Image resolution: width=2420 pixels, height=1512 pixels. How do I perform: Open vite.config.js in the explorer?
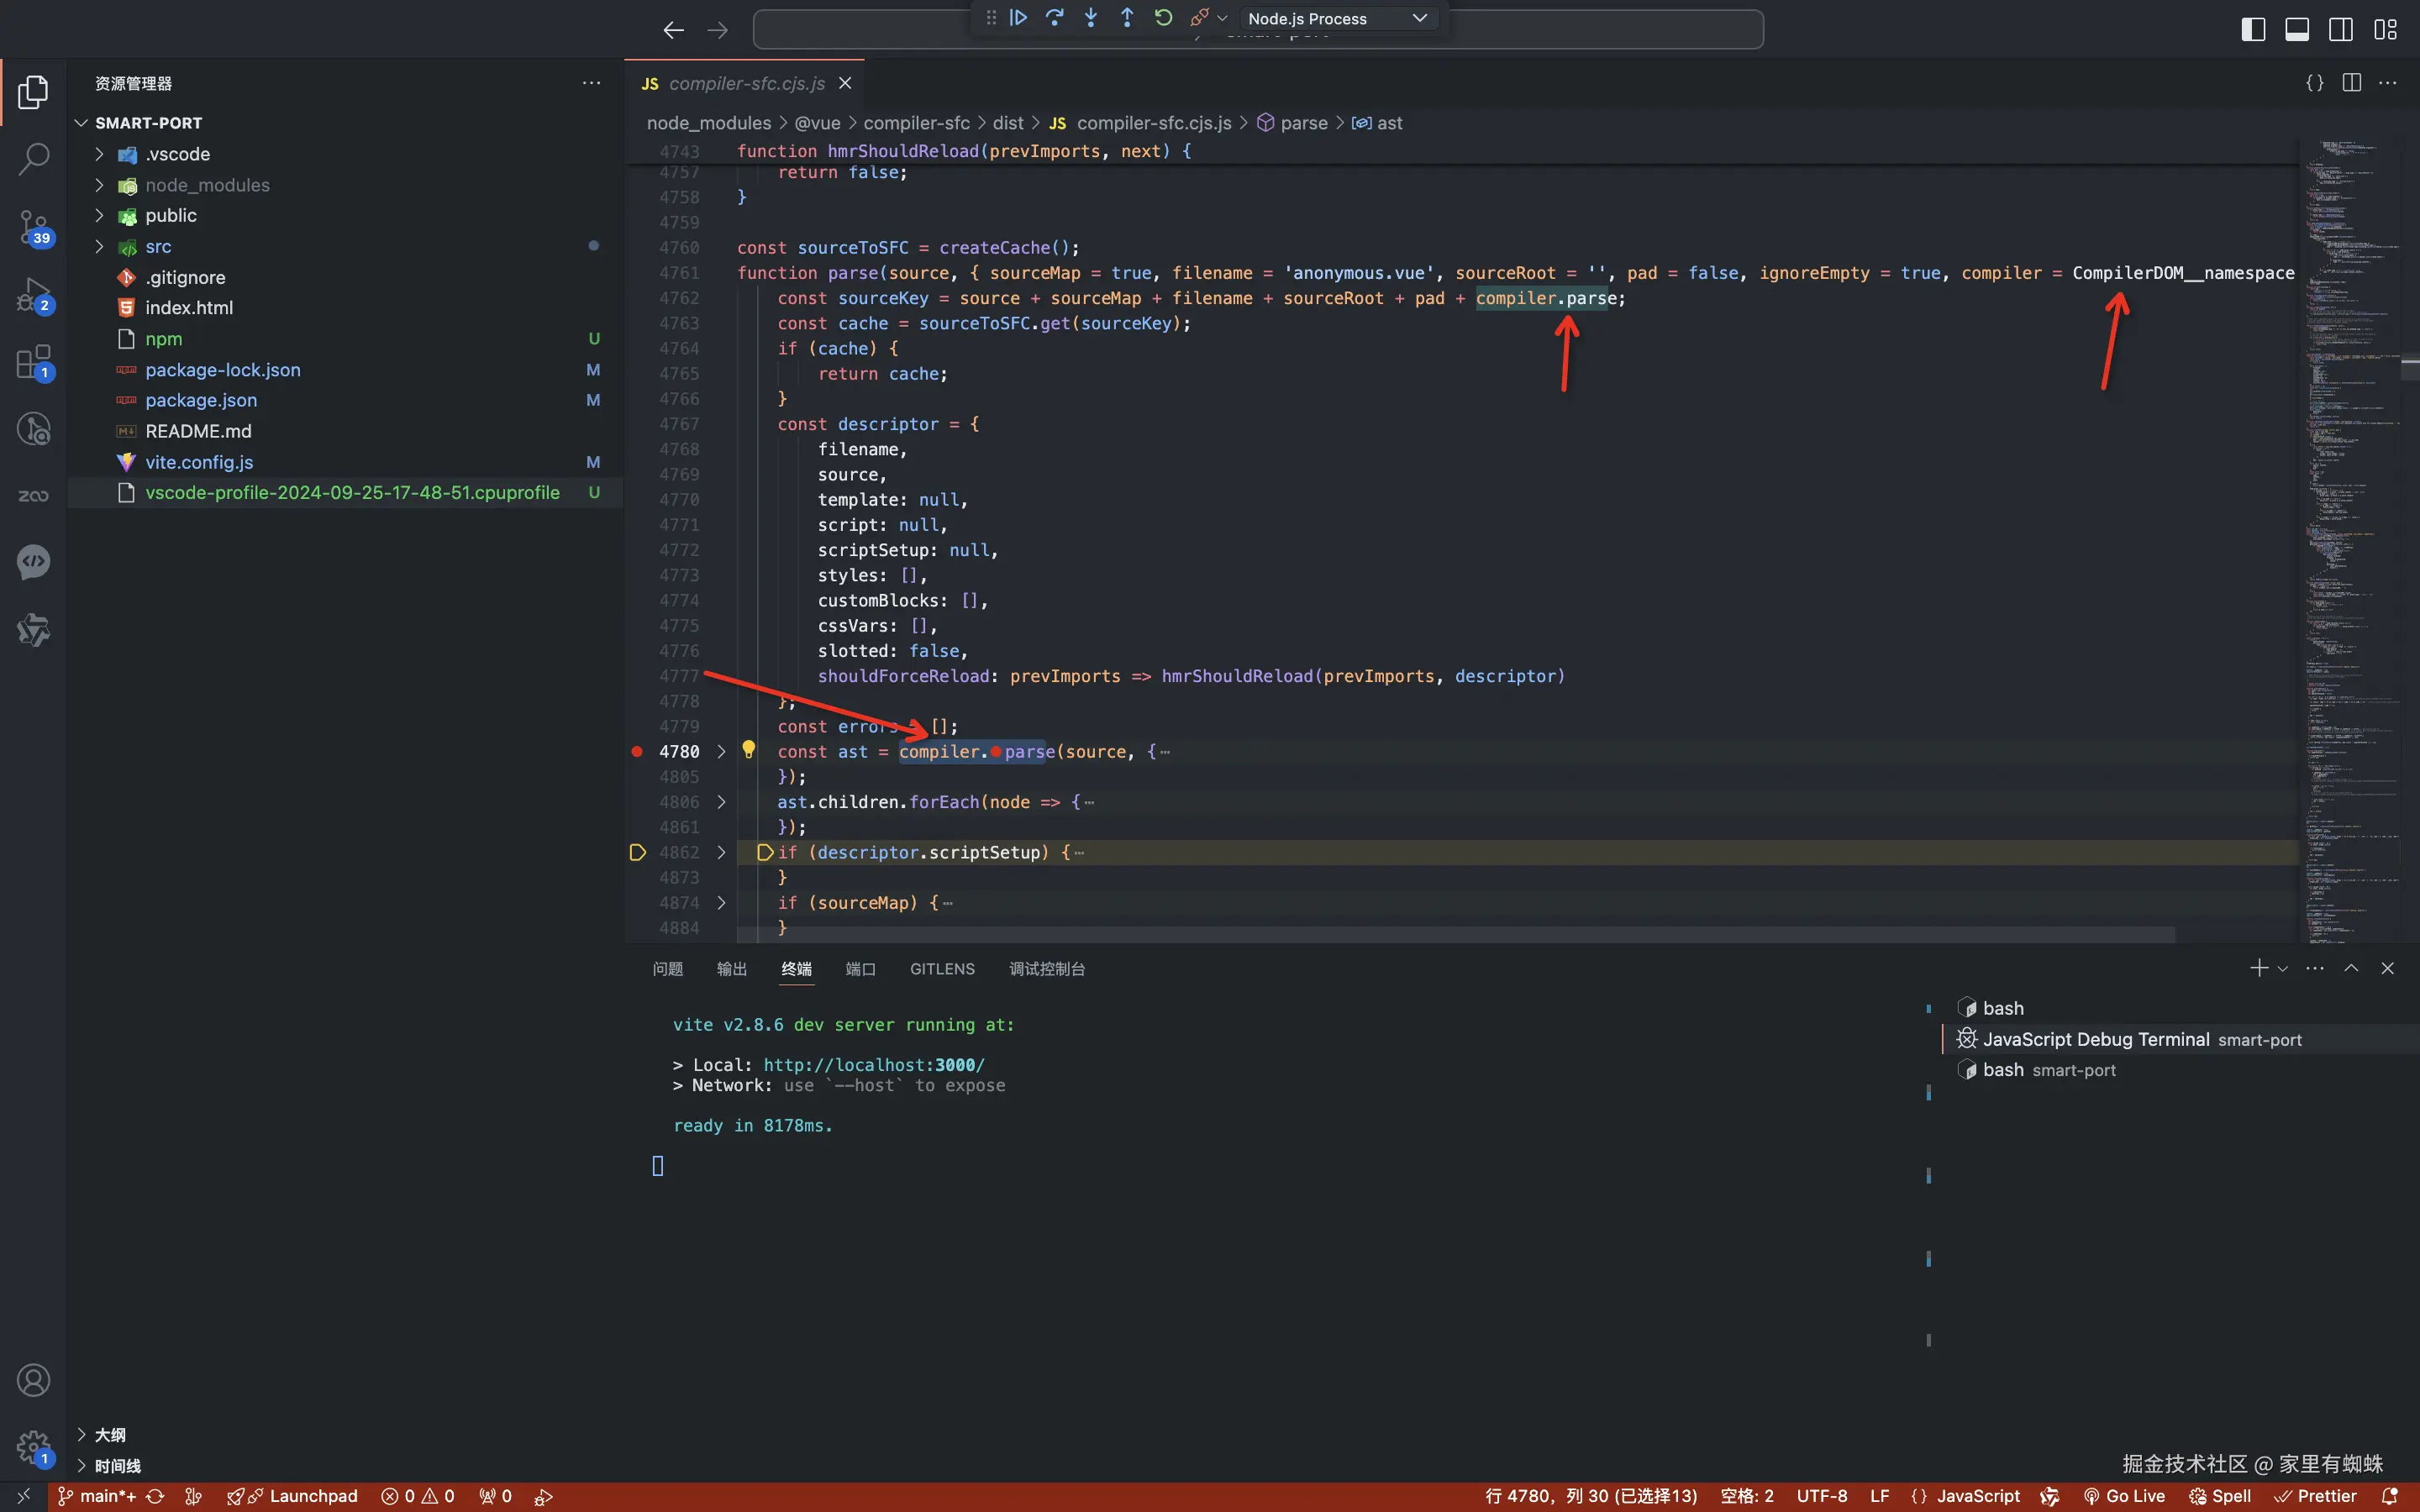(x=199, y=462)
